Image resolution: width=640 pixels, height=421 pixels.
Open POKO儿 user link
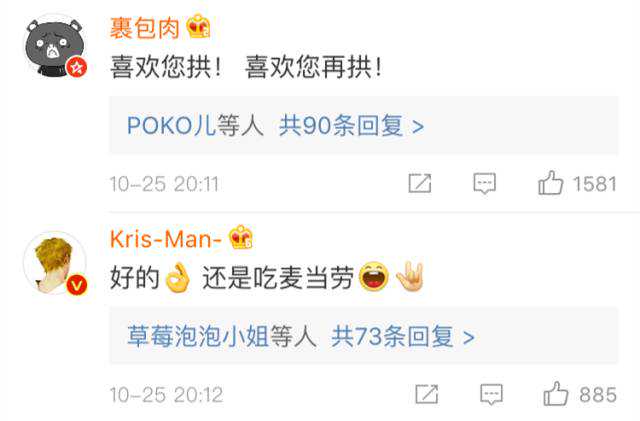tap(171, 125)
